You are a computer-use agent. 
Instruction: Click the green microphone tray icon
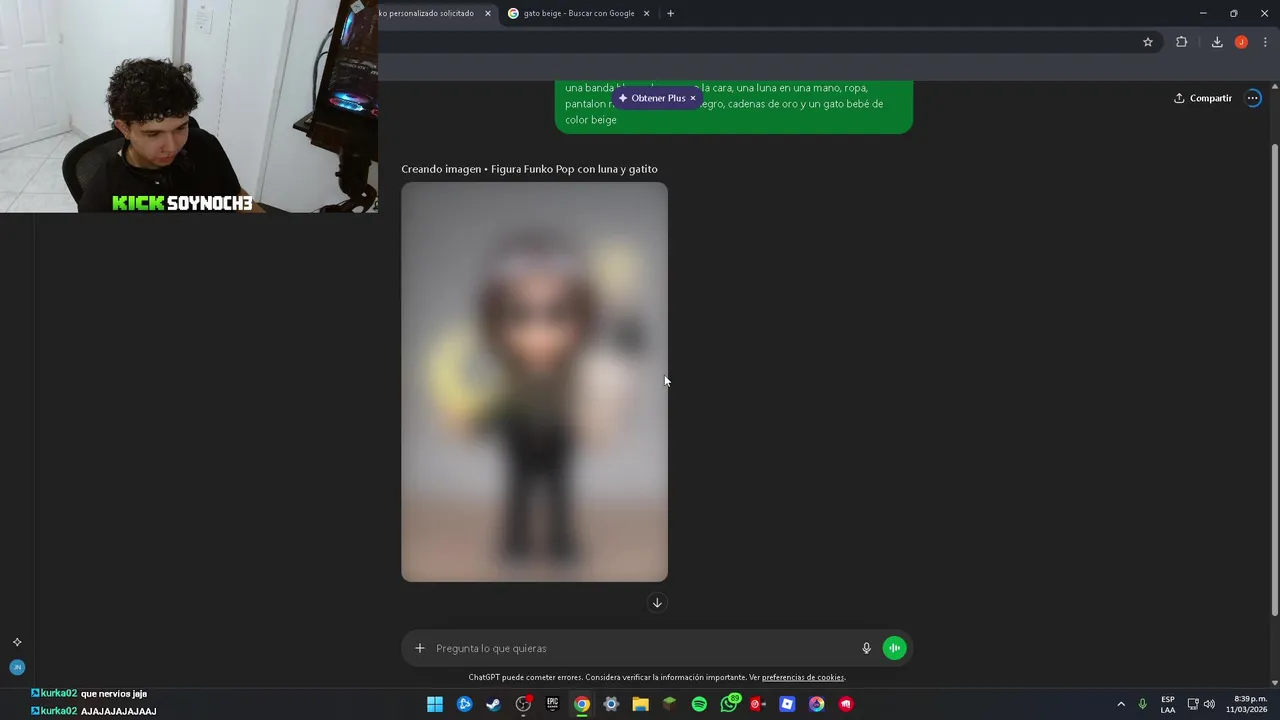[x=1142, y=704]
